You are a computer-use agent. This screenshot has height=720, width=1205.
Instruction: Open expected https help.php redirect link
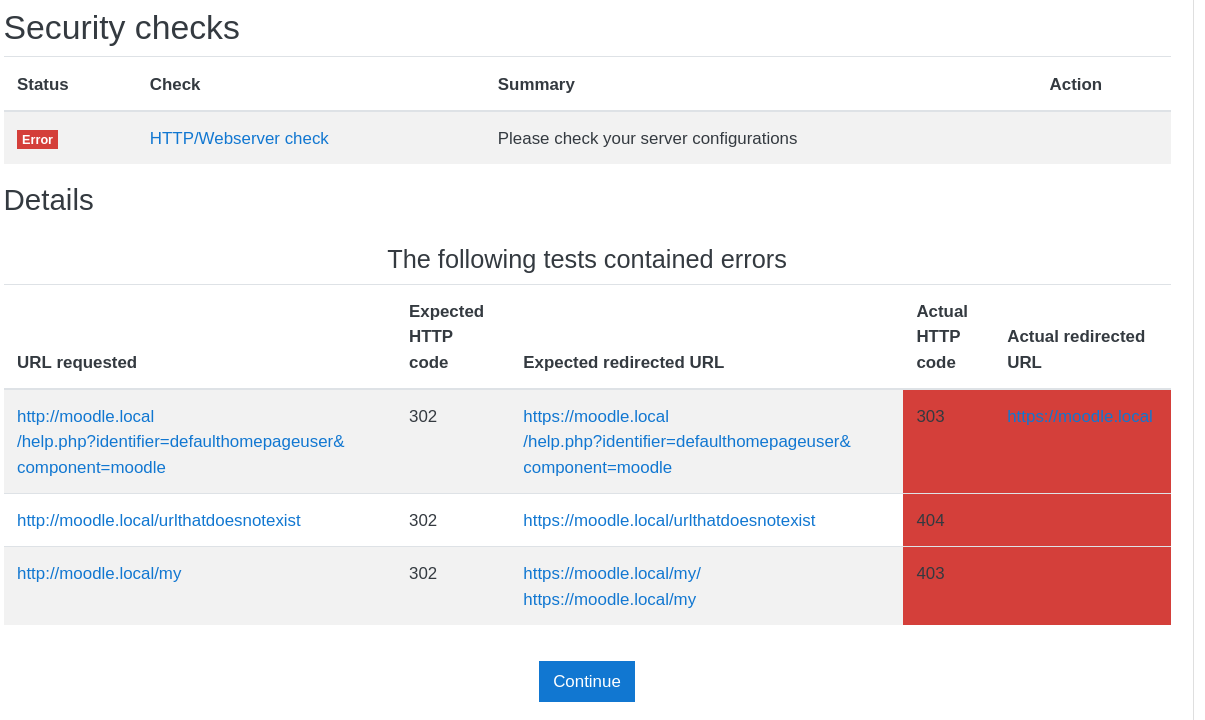[x=687, y=441]
